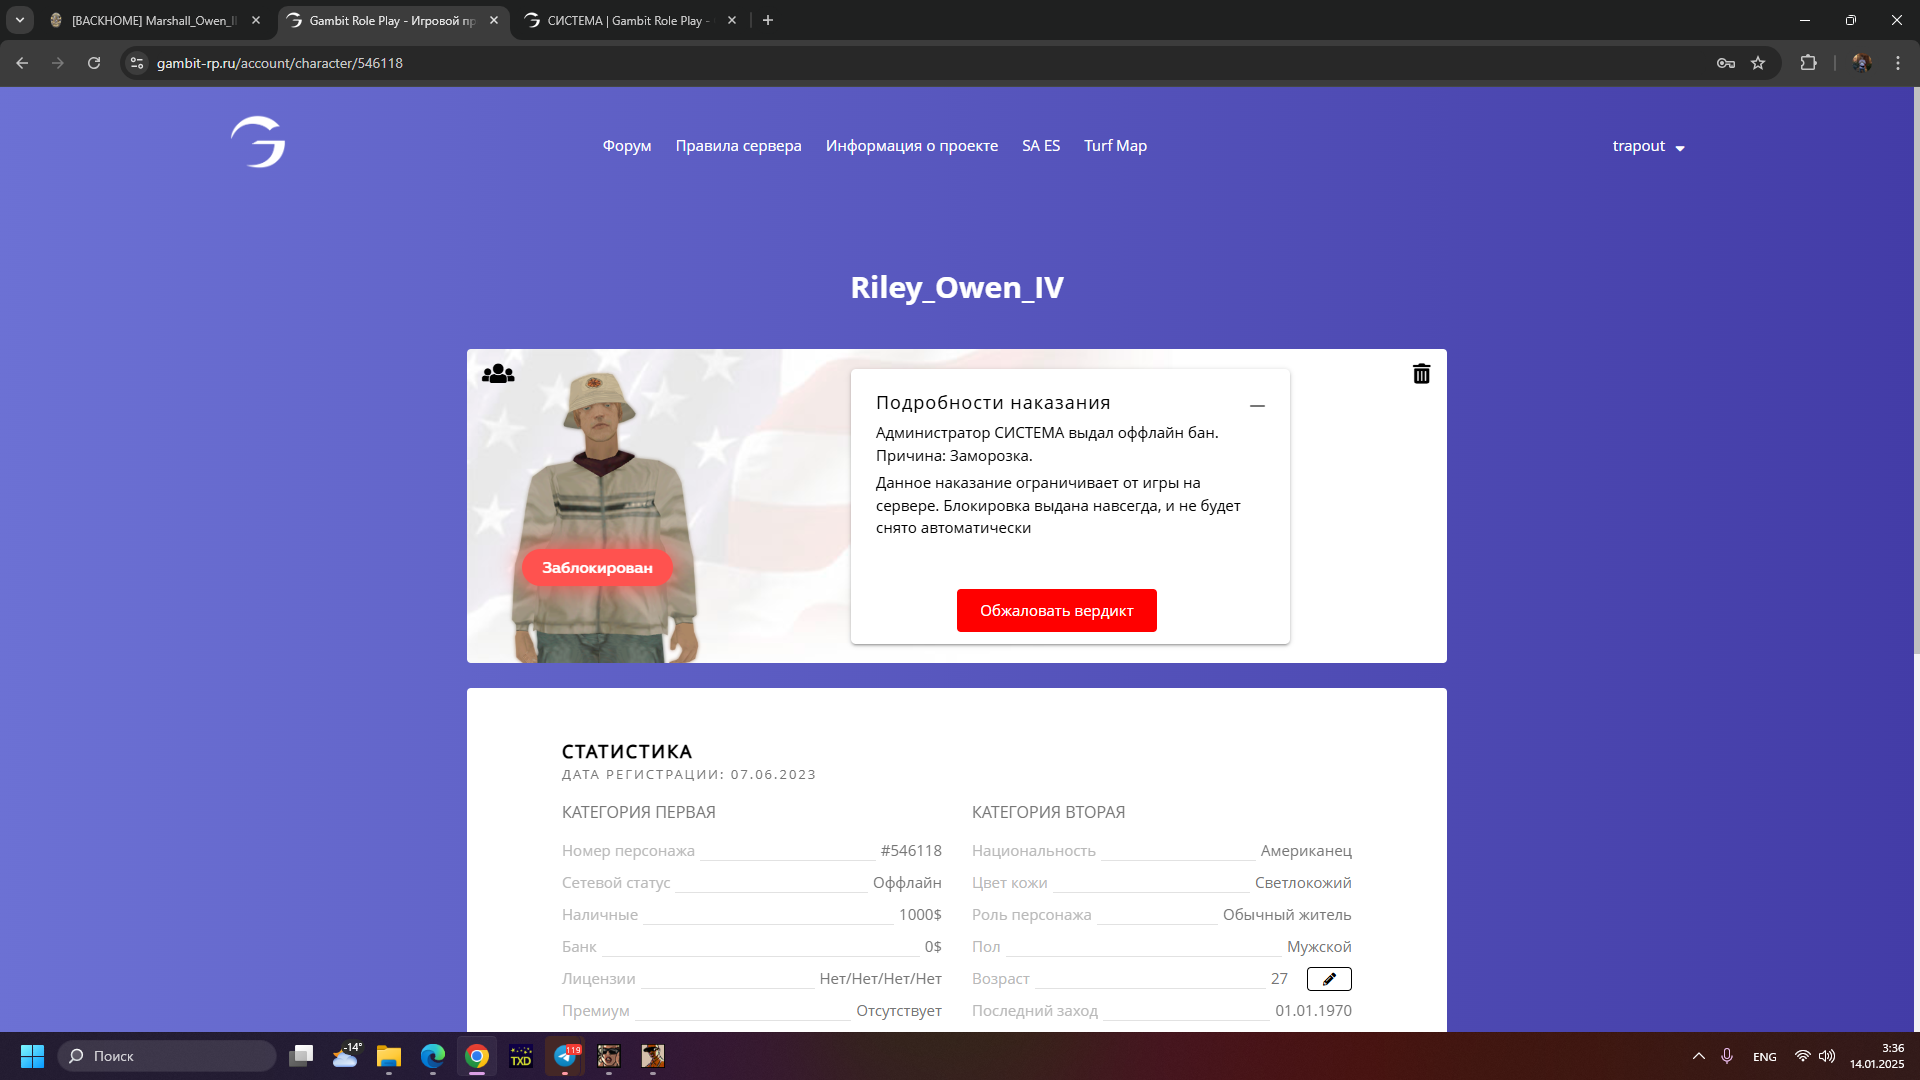Click the pencil edit age icon
This screenshot has width=1920, height=1080.
(1329, 979)
